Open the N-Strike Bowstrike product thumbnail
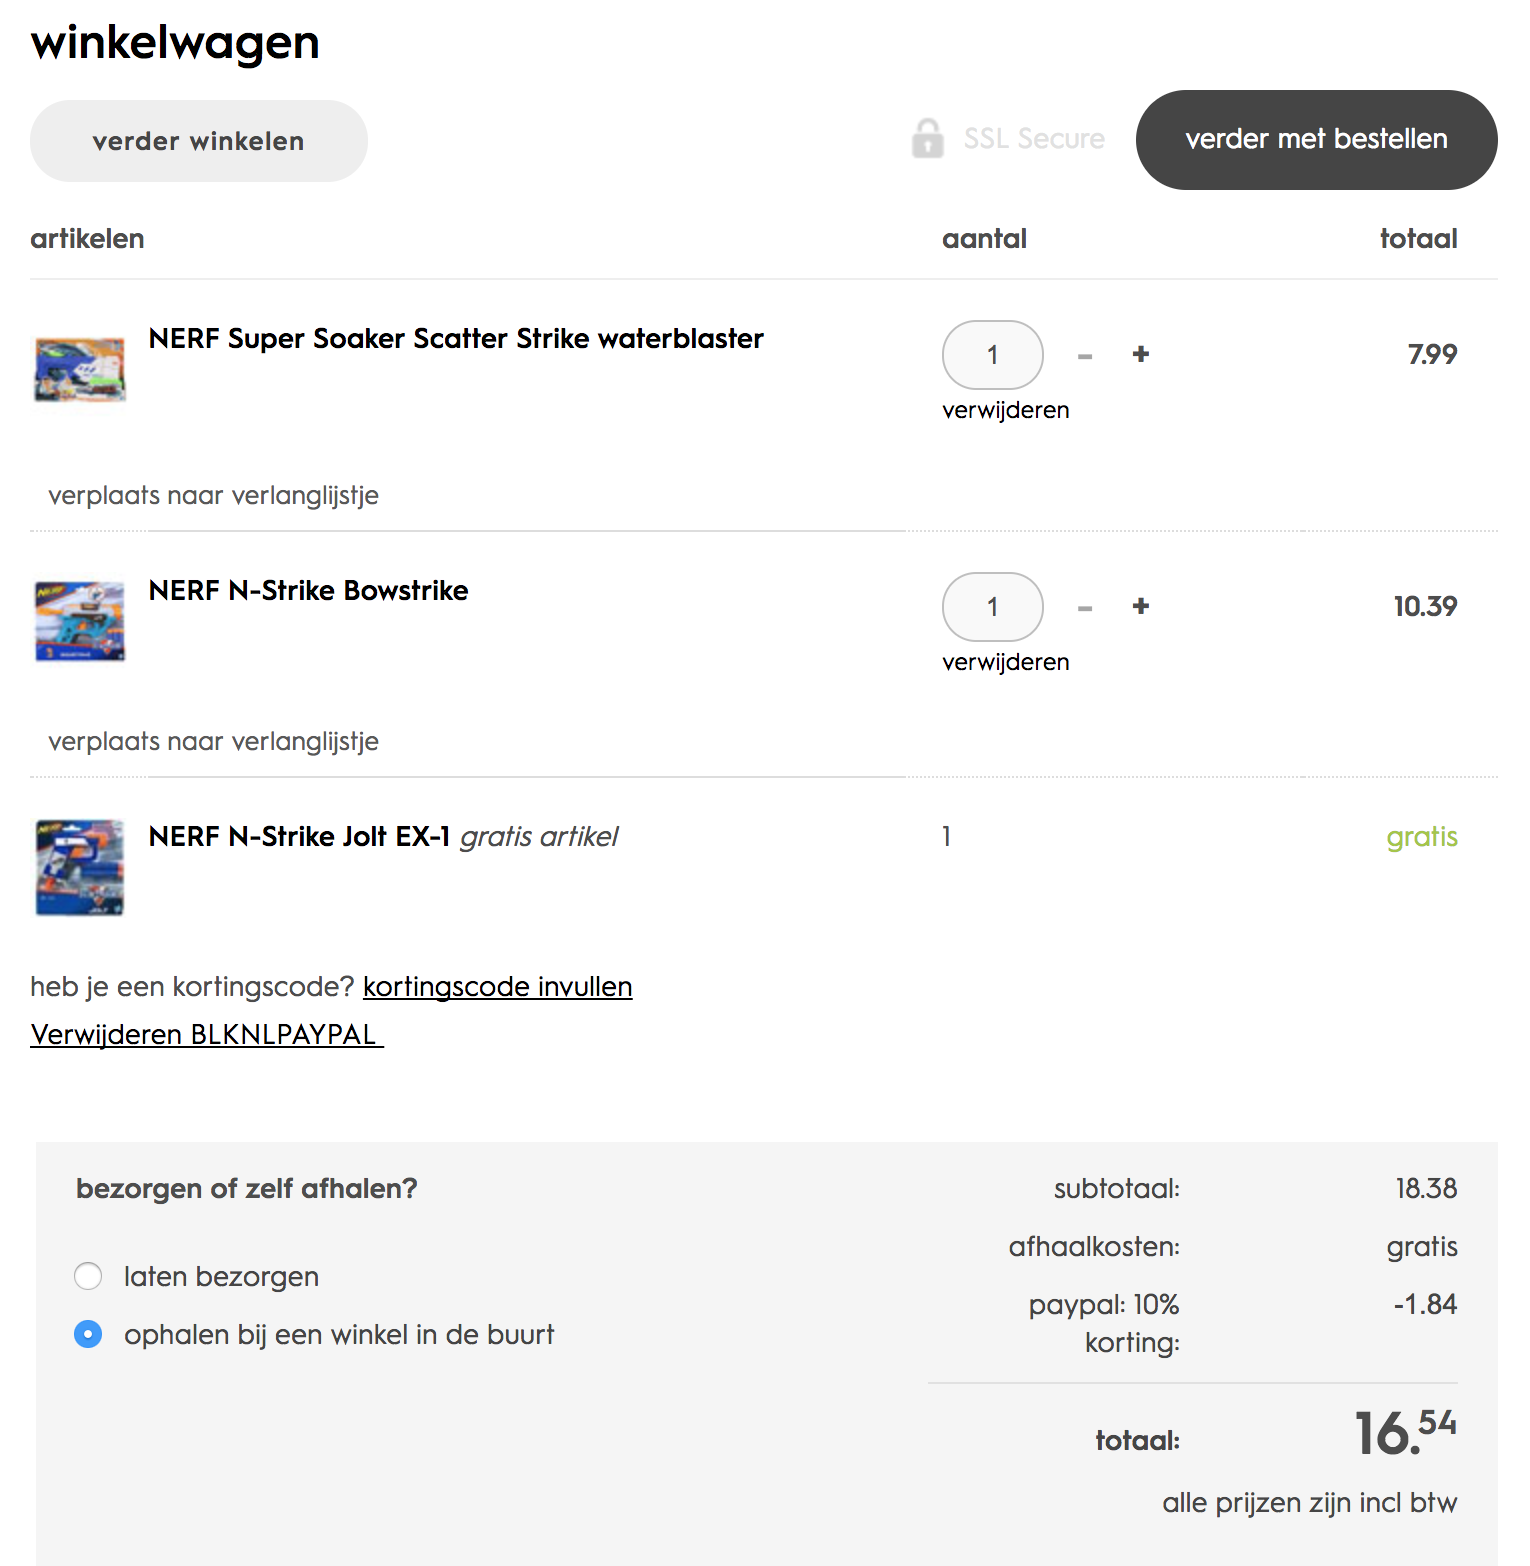This screenshot has height=1566, width=1530. point(80,621)
